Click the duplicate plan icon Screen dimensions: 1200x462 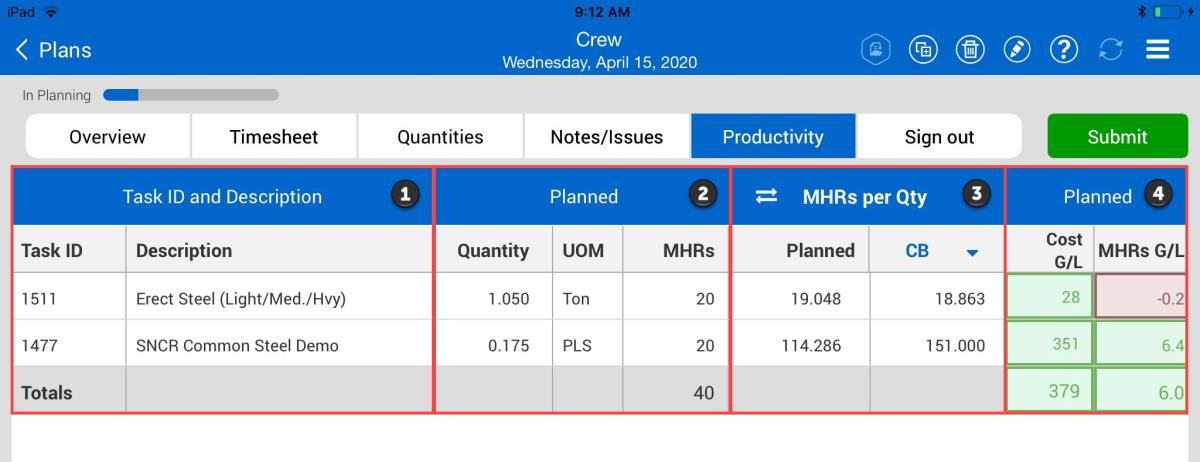click(x=923, y=50)
